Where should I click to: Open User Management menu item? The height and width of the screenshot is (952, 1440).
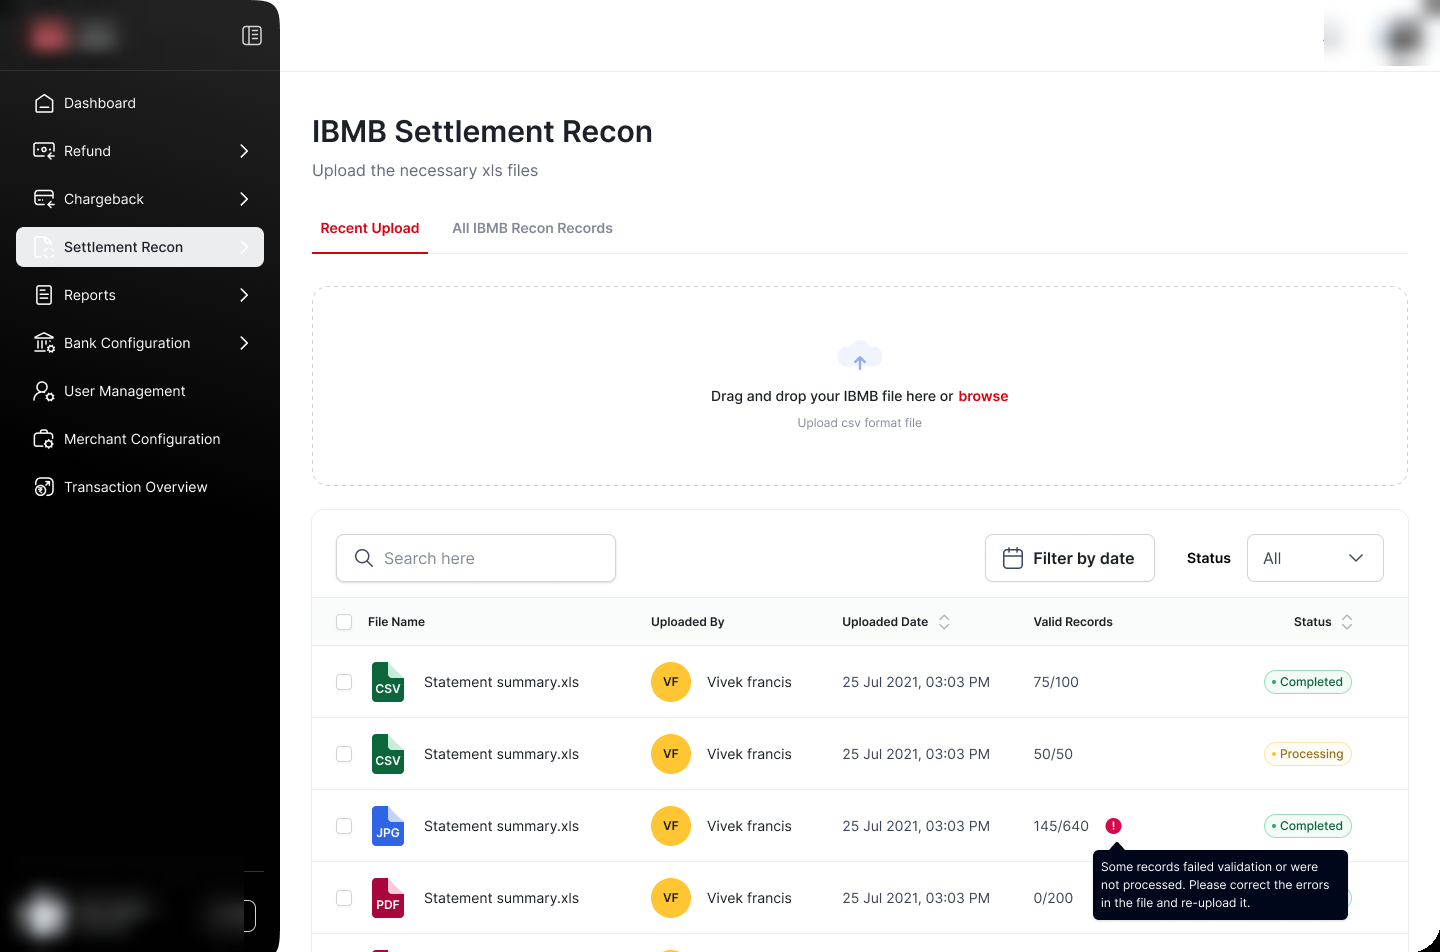140,391
